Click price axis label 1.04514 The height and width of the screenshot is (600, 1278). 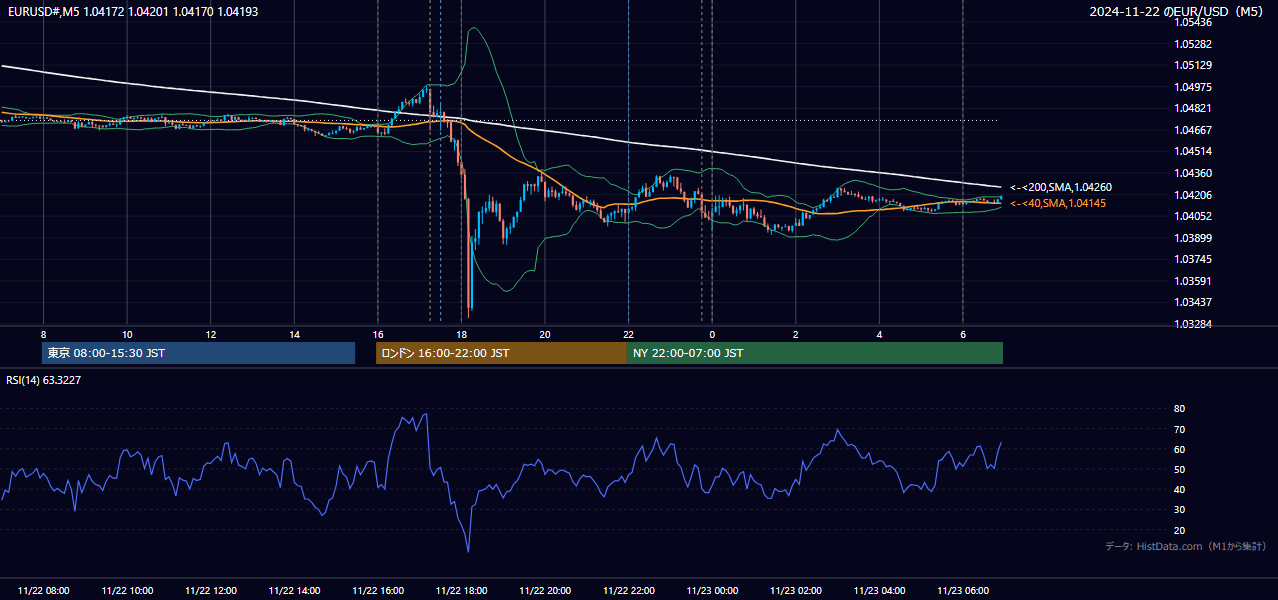[x=1193, y=152]
